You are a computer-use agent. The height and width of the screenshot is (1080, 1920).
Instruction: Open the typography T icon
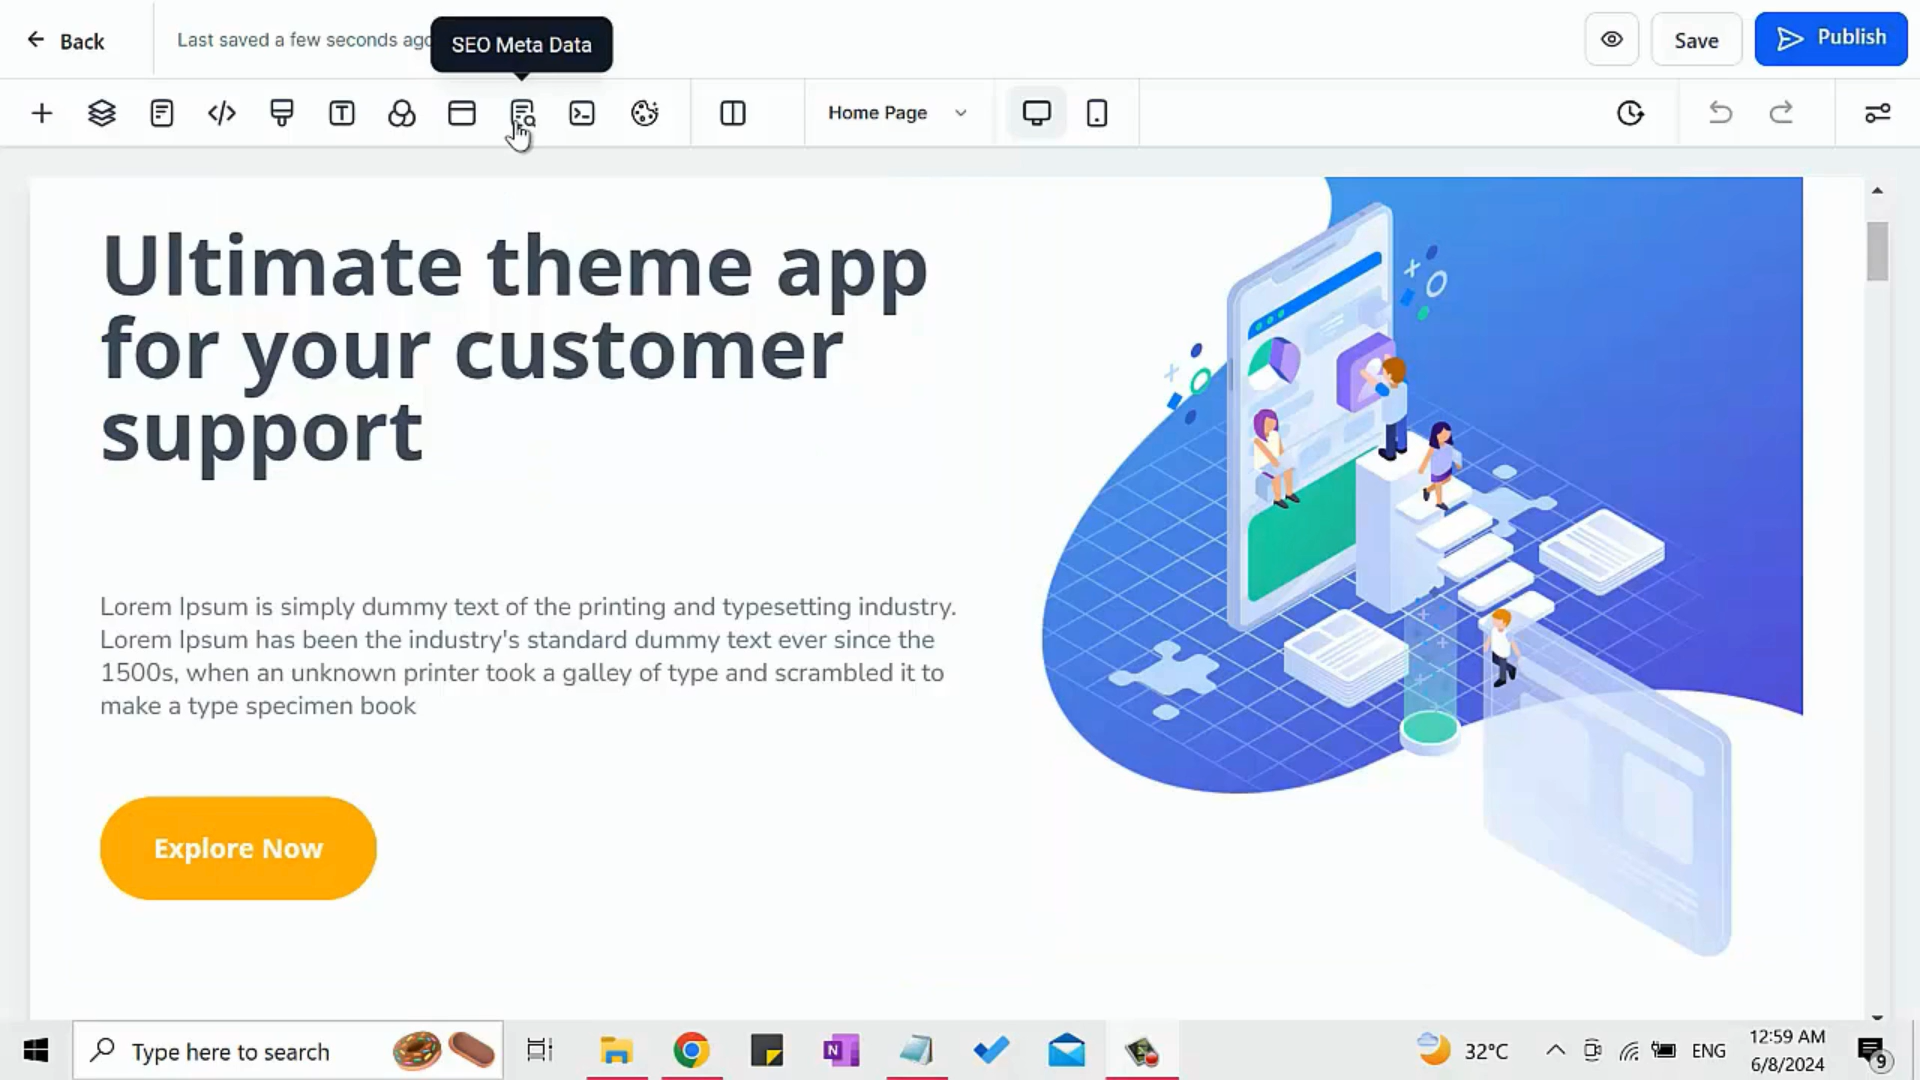tap(342, 113)
